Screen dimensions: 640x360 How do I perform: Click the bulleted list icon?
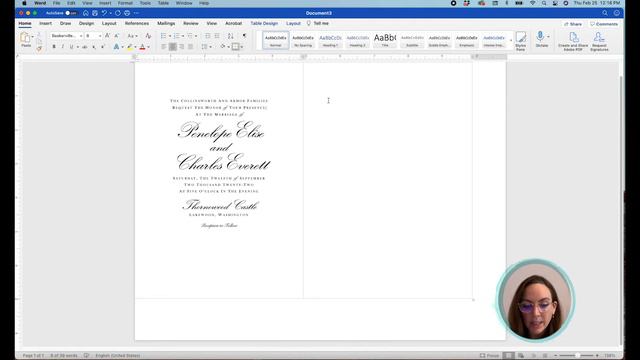[163, 36]
